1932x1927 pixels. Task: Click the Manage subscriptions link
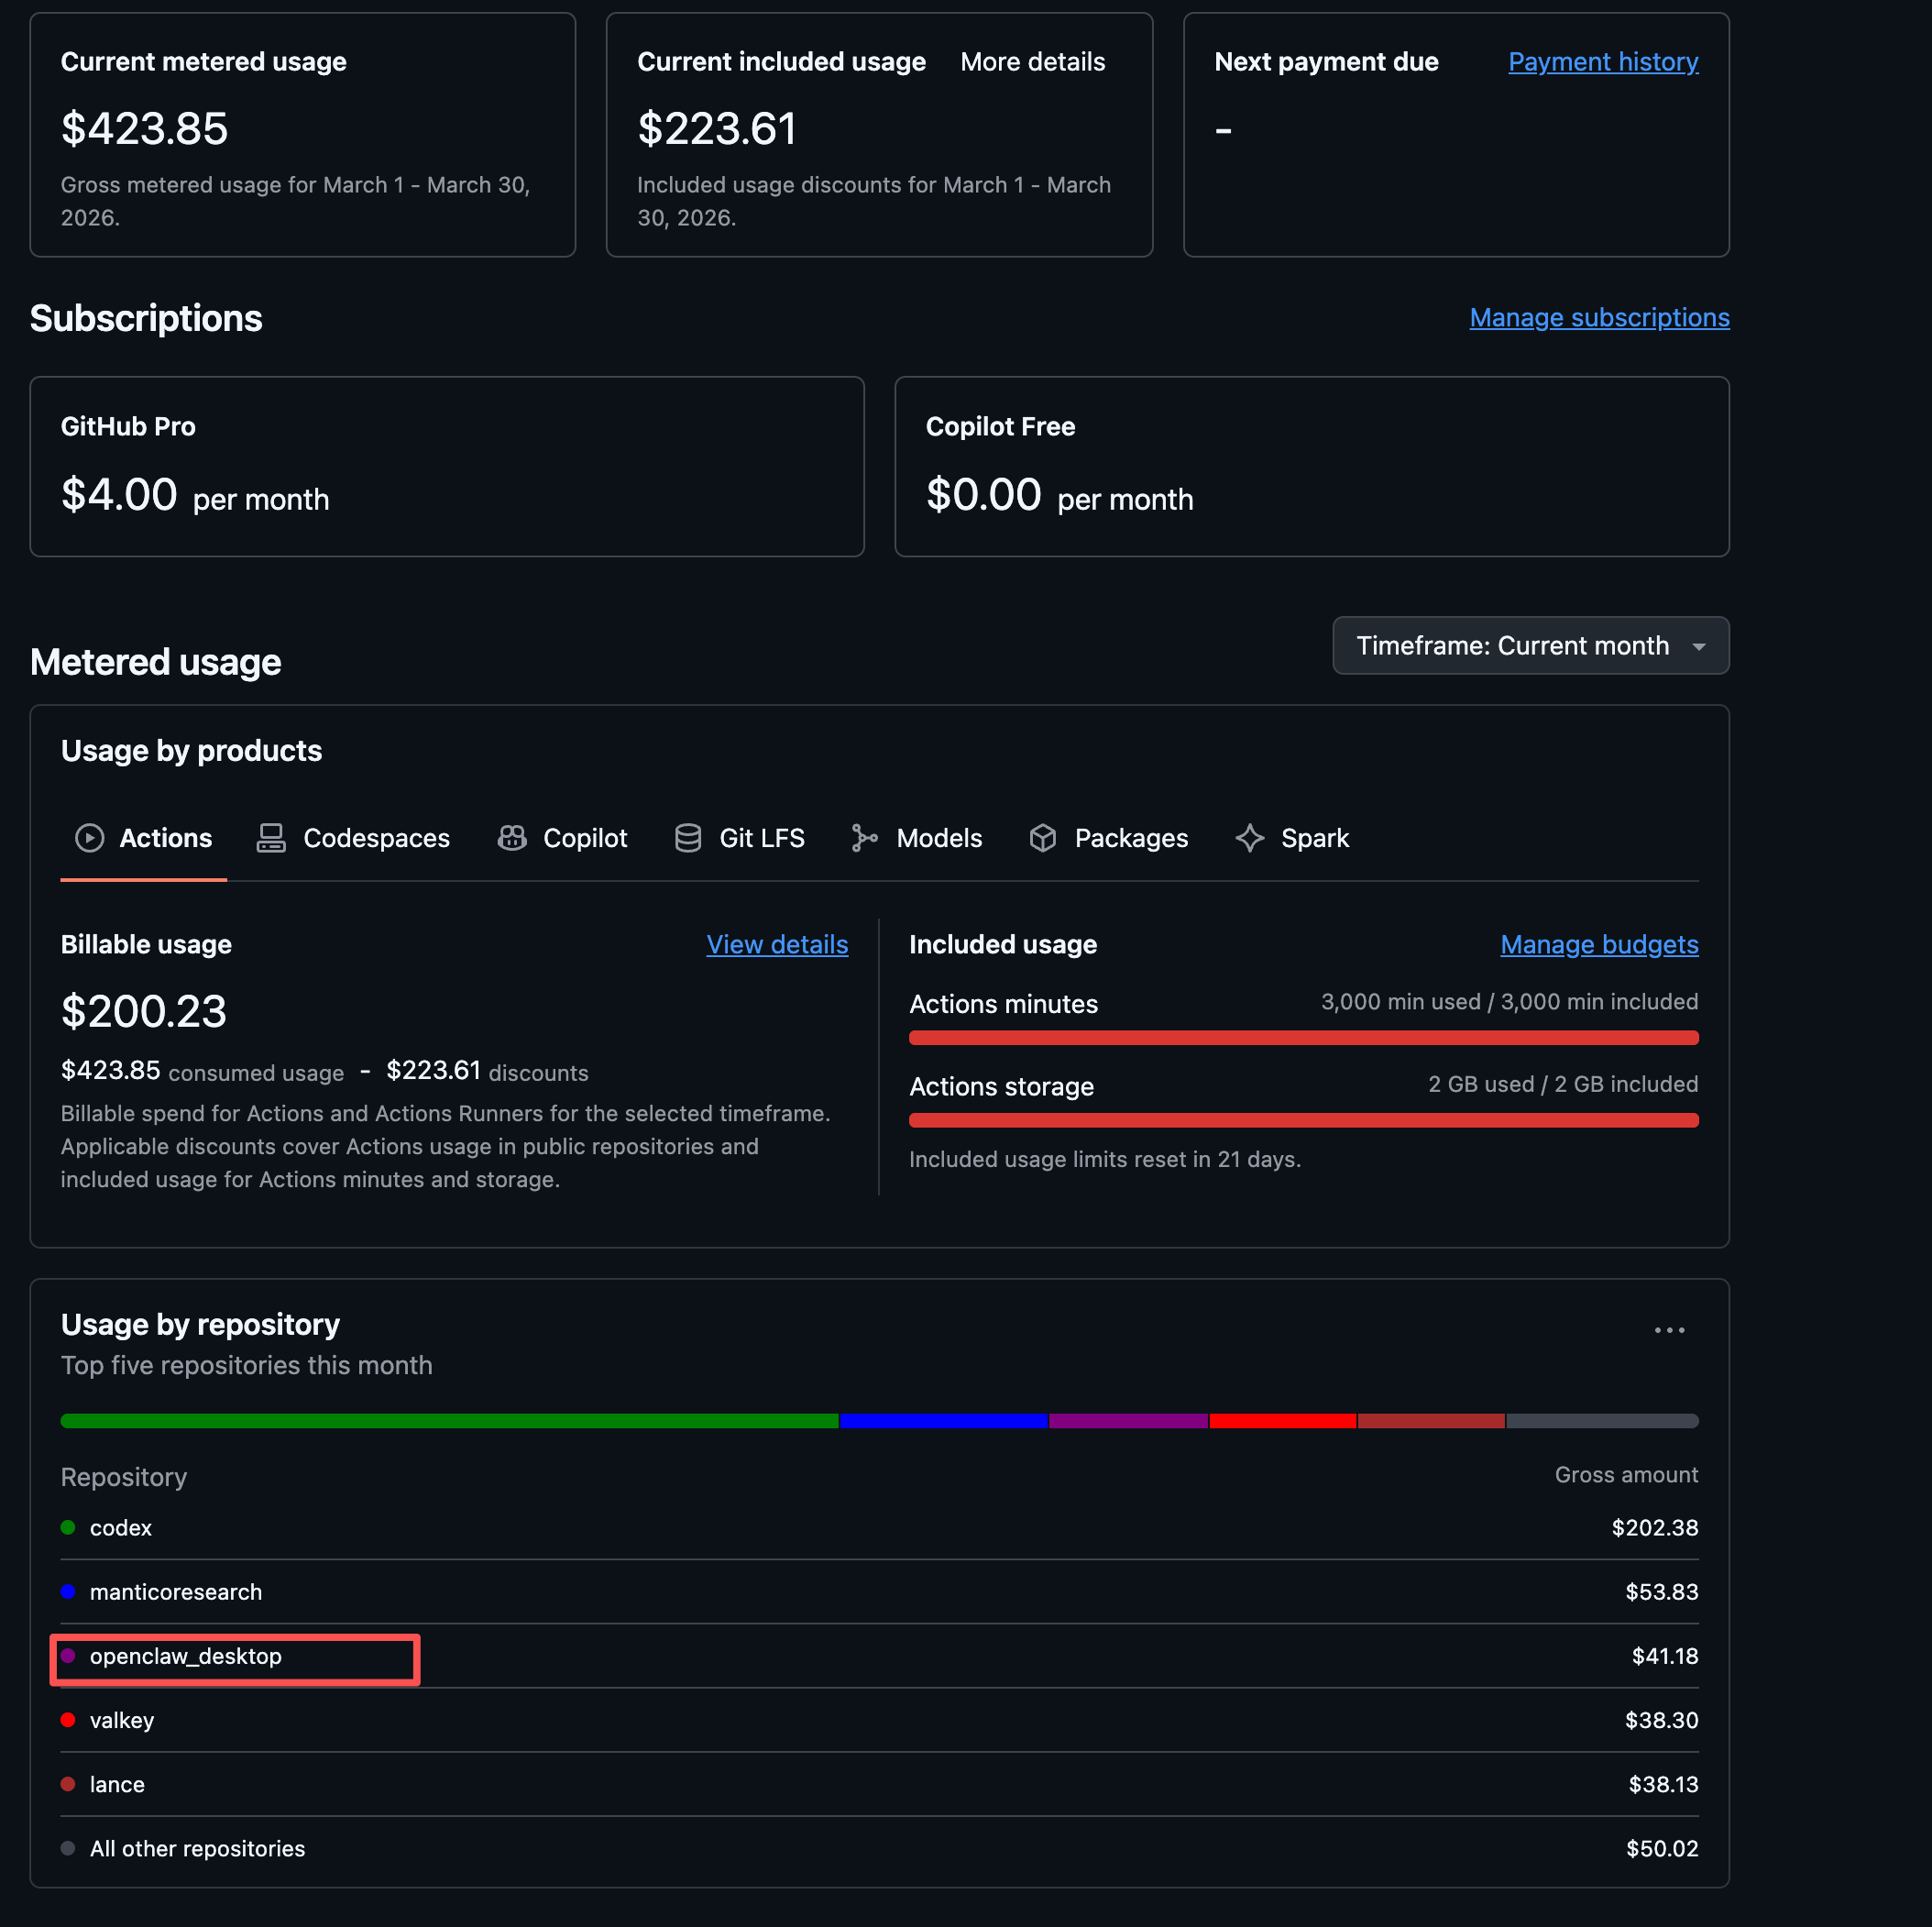click(1599, 318)
